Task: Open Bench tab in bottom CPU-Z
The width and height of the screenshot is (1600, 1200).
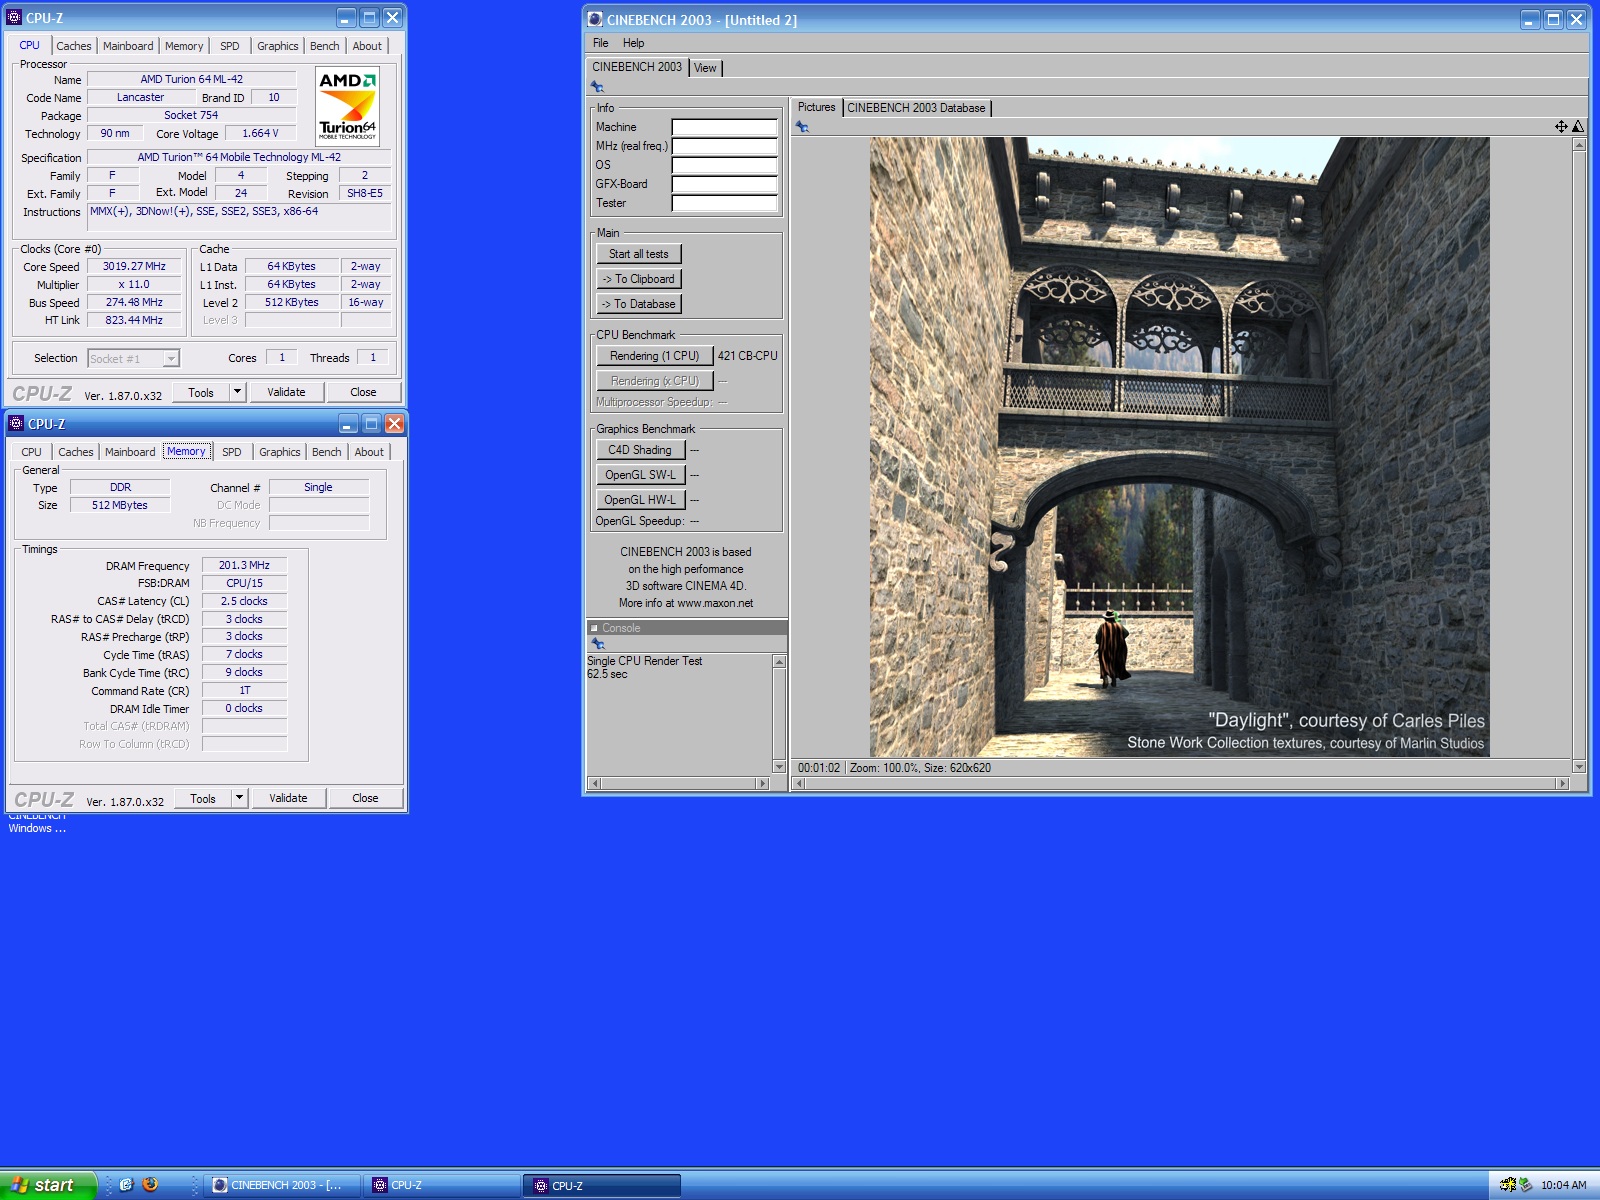Action: click(326, 452)
